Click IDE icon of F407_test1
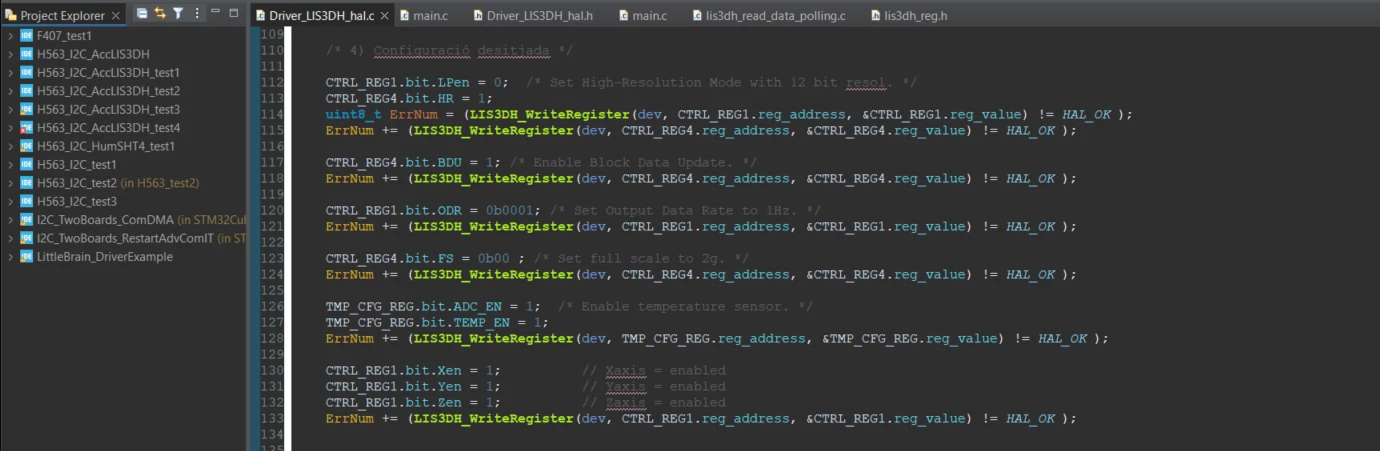The height and width of the screenshot is (451, 1380). click(26, 36)
